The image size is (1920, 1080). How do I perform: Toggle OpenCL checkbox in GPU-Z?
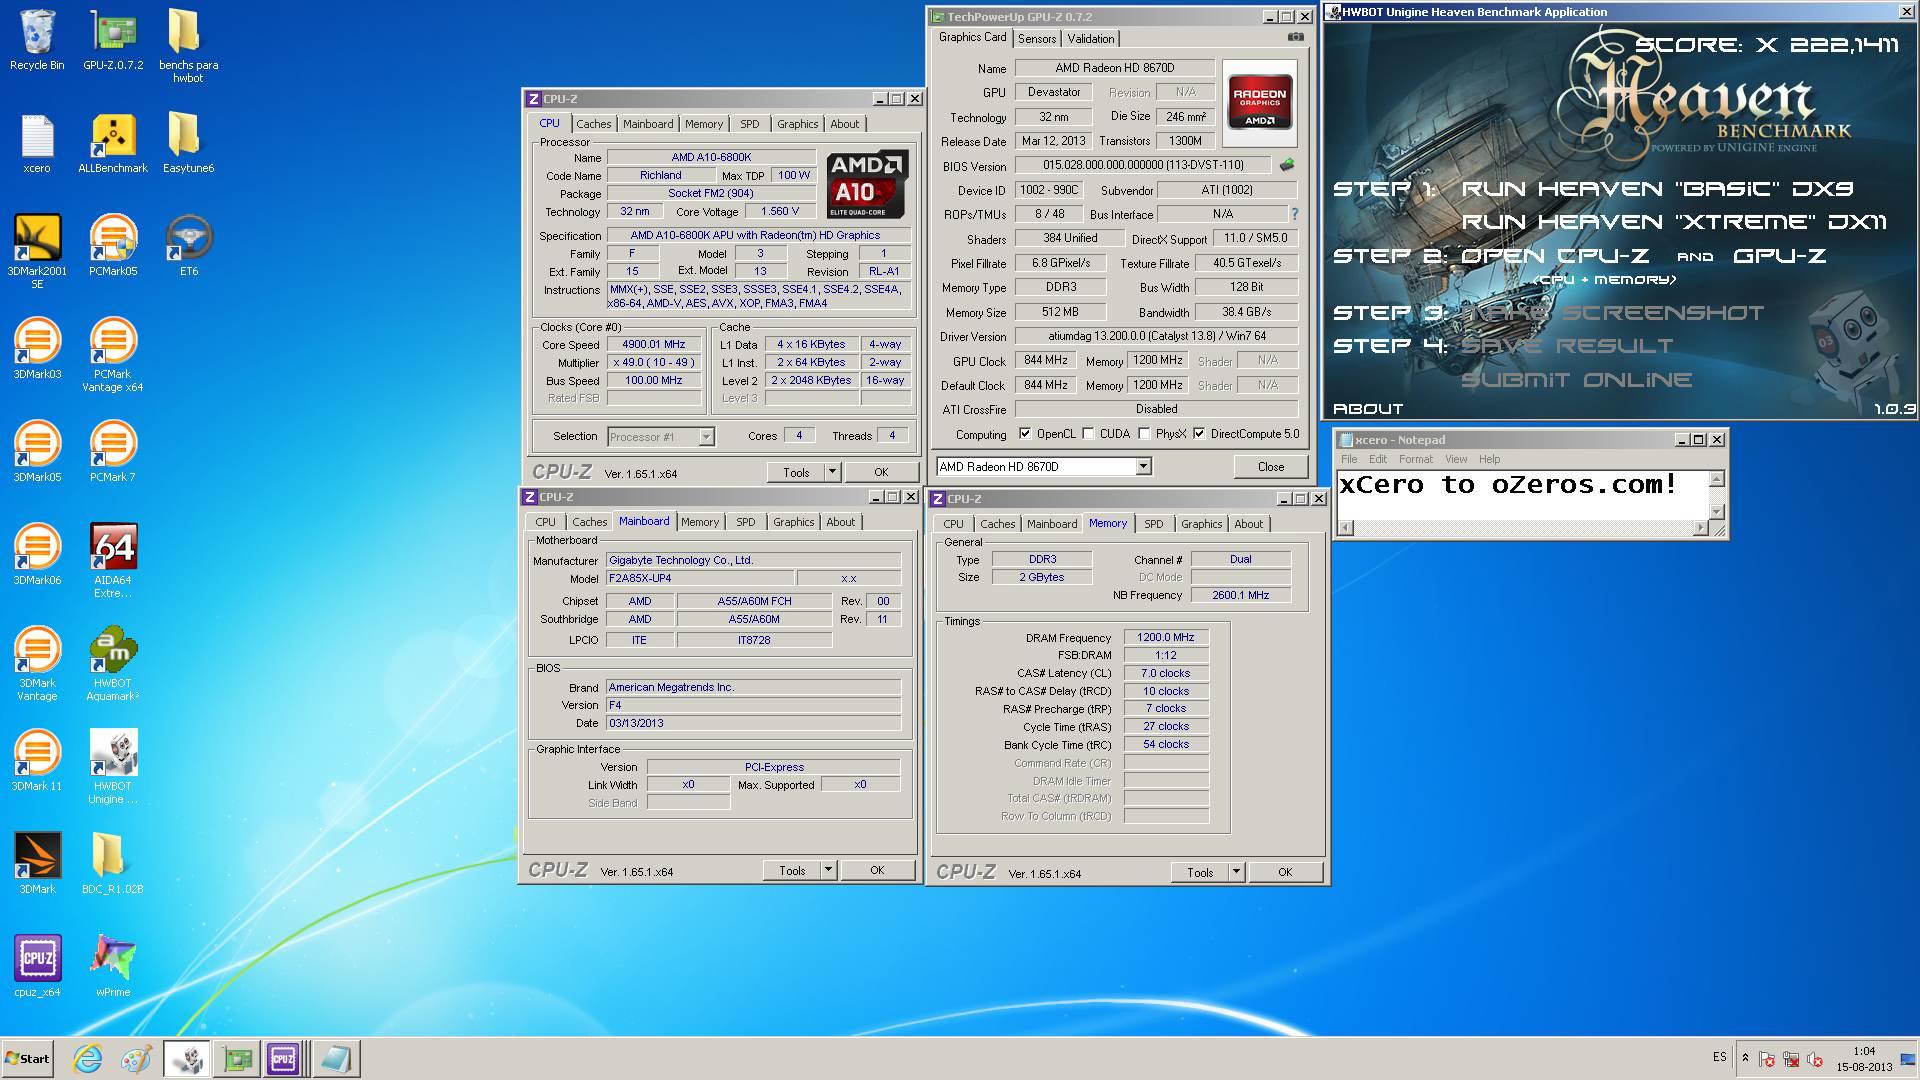(x=1025, y=434)
